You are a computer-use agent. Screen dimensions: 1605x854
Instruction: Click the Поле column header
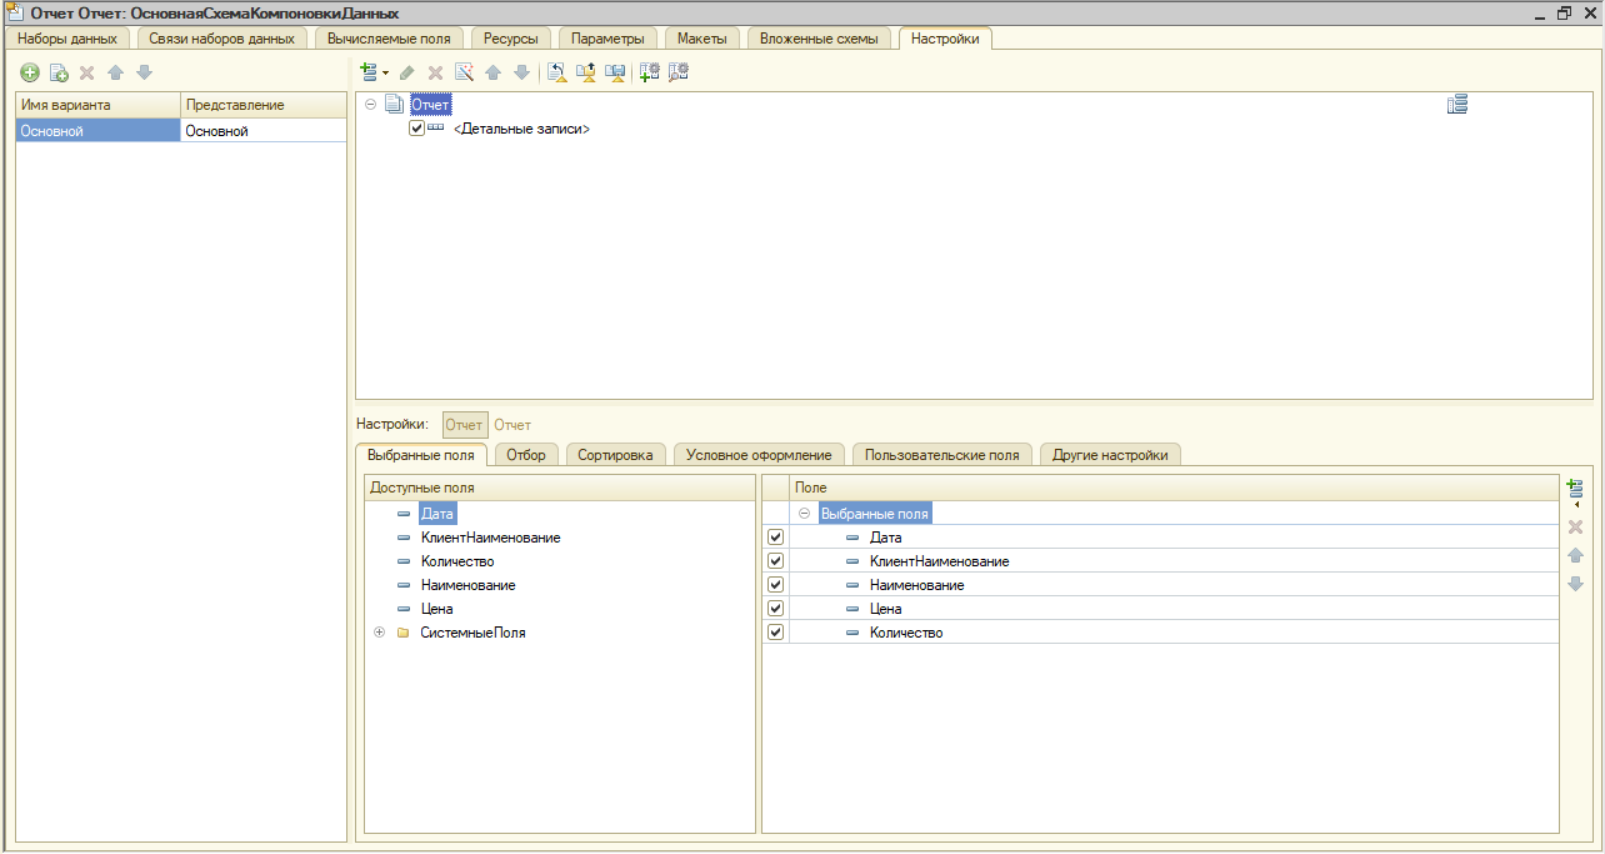coord(1174,488)
